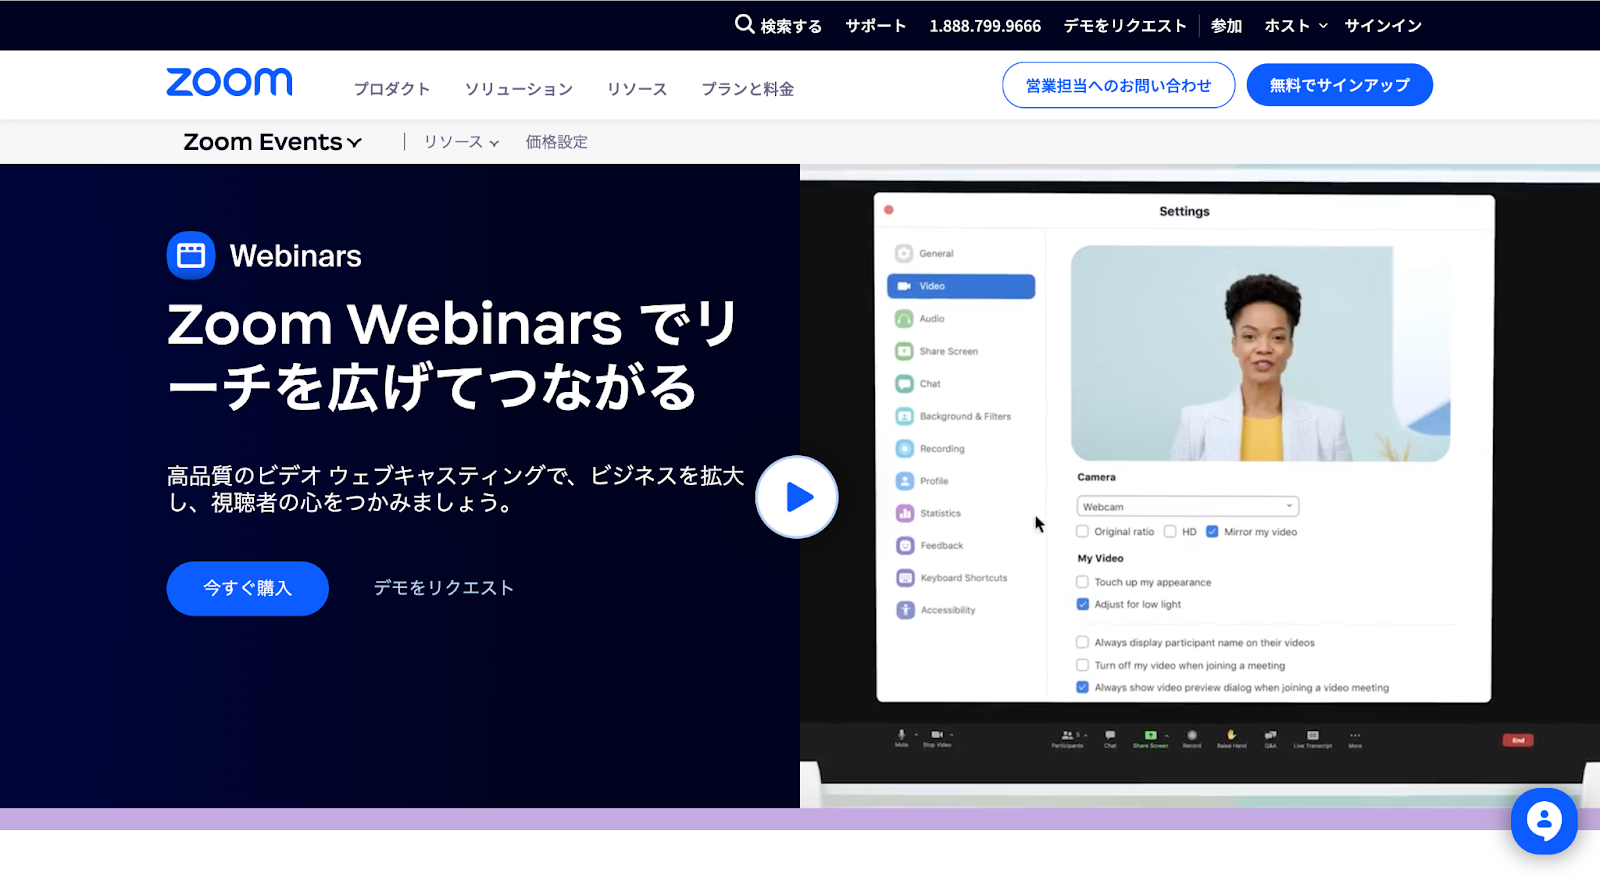The width and height of the screenshot is (1600, 877).
Task: Click the General settings icon
Action: [904, 253]
